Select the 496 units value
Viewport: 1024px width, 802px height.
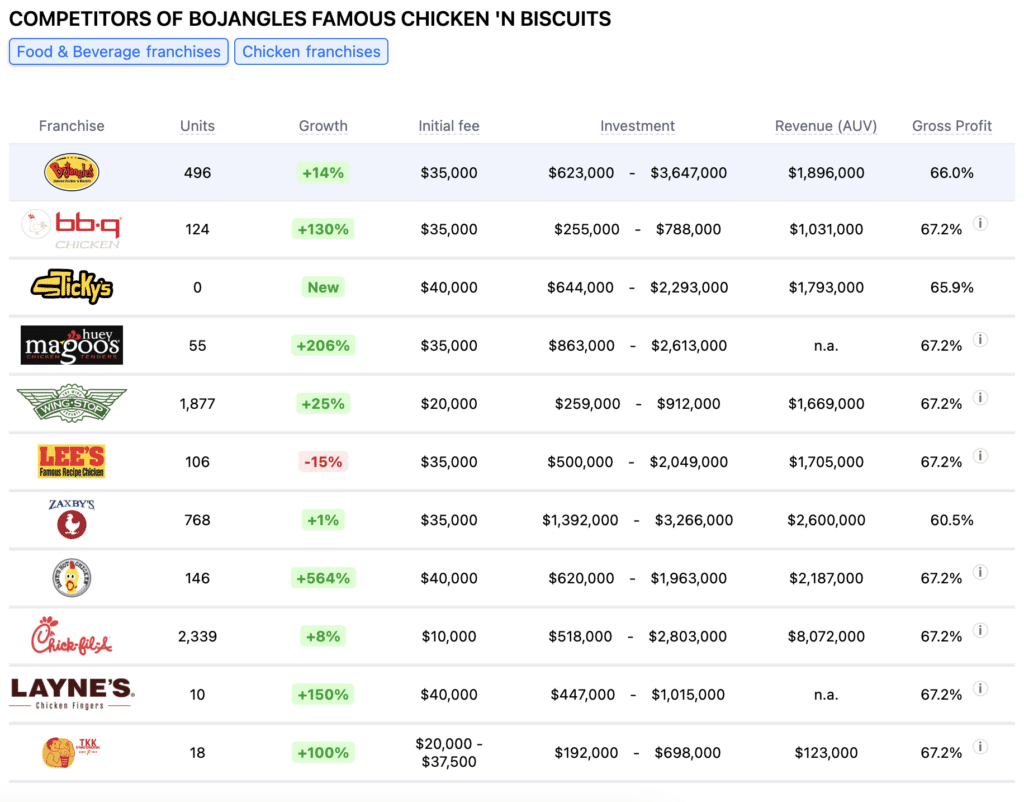(x=197, y=172)
